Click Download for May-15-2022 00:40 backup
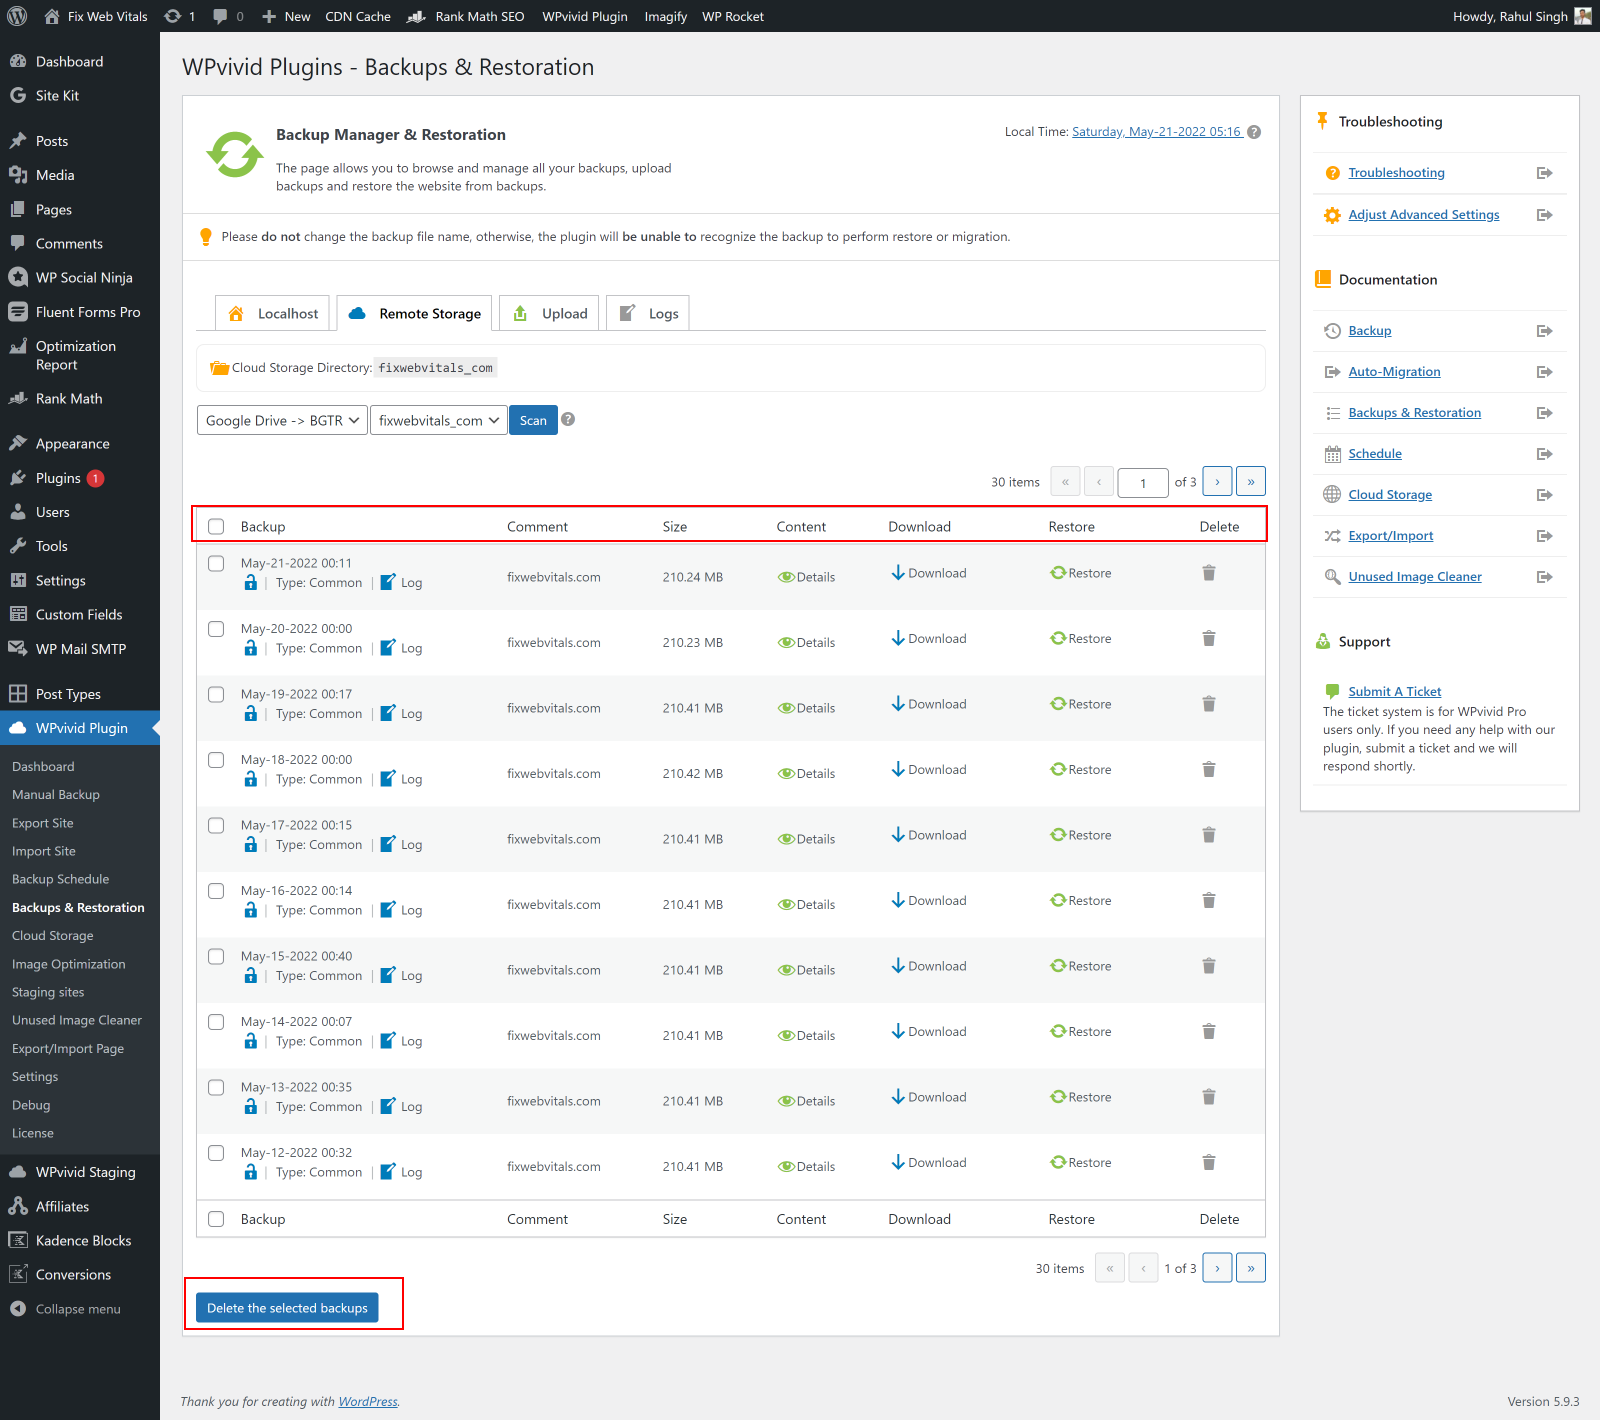 click(x=929, y=966)
